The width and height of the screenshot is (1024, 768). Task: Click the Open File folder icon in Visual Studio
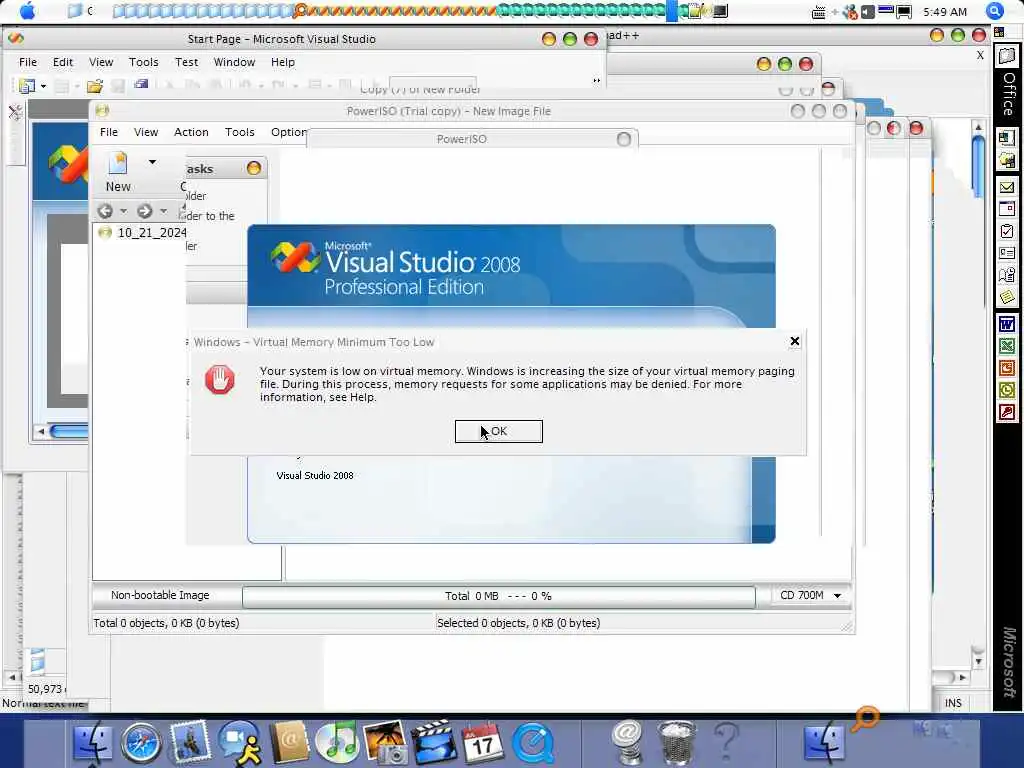(95, 86)
